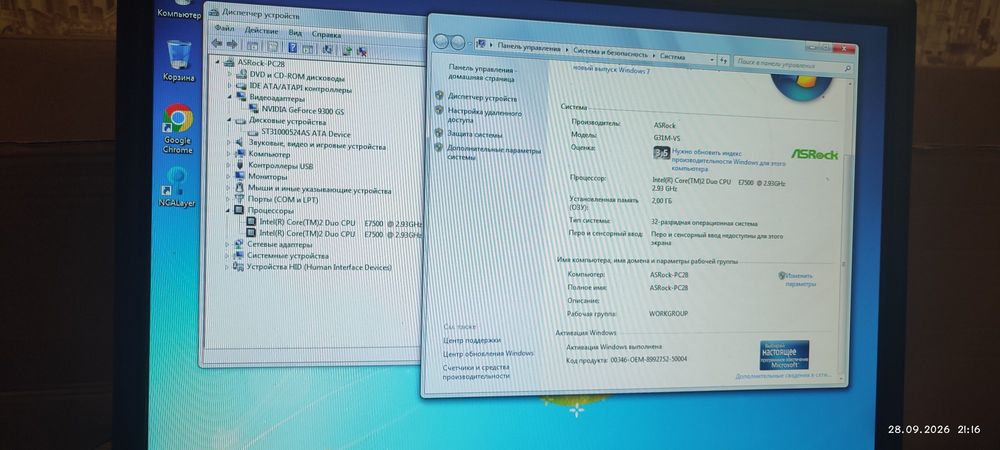The image size is (1000, 450).
Task: Collapse ASRock-PC28 root node
Action: [217, 62]
